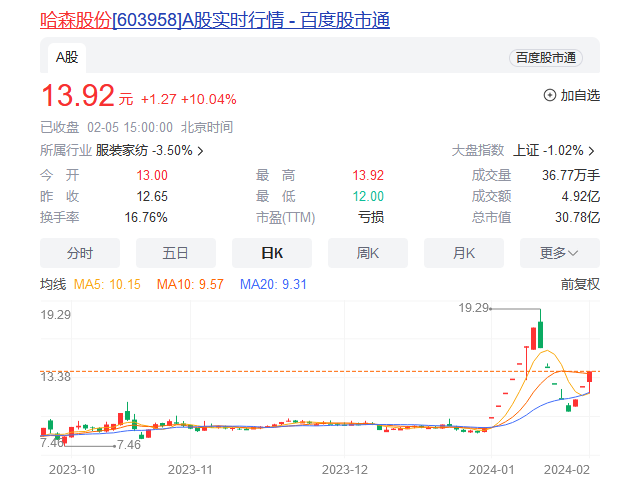Expand the 上证 index chevron
Screen dimensions: 620x478
tap(592, 151)
